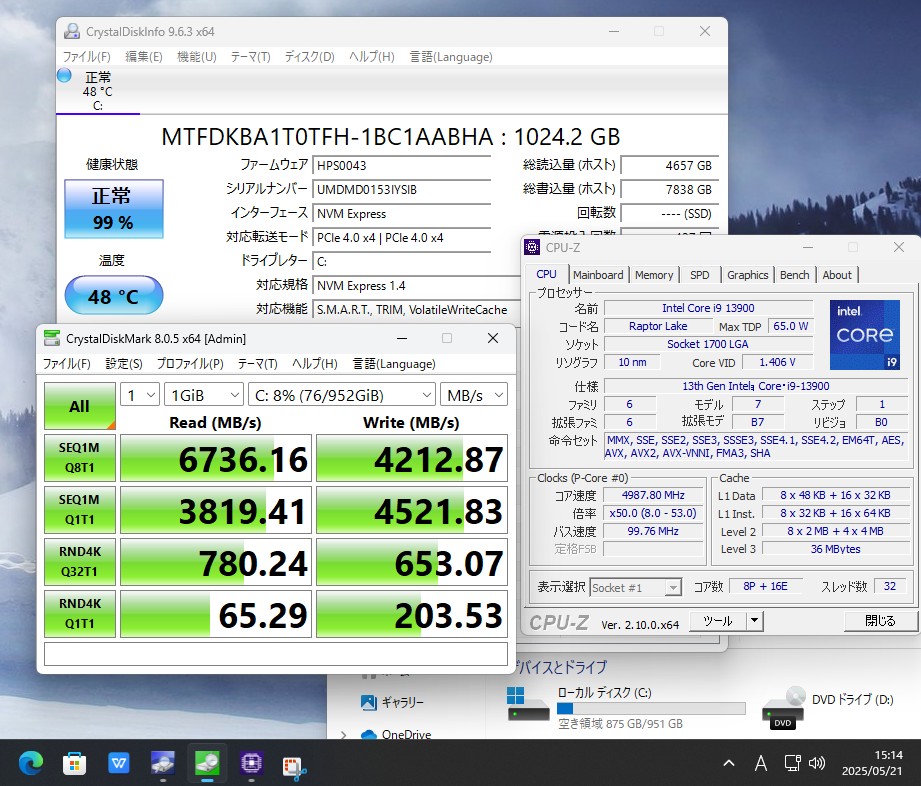Run all benchmarks with the All button
This screenshot has height=786, width=921.
pos(80,406)
